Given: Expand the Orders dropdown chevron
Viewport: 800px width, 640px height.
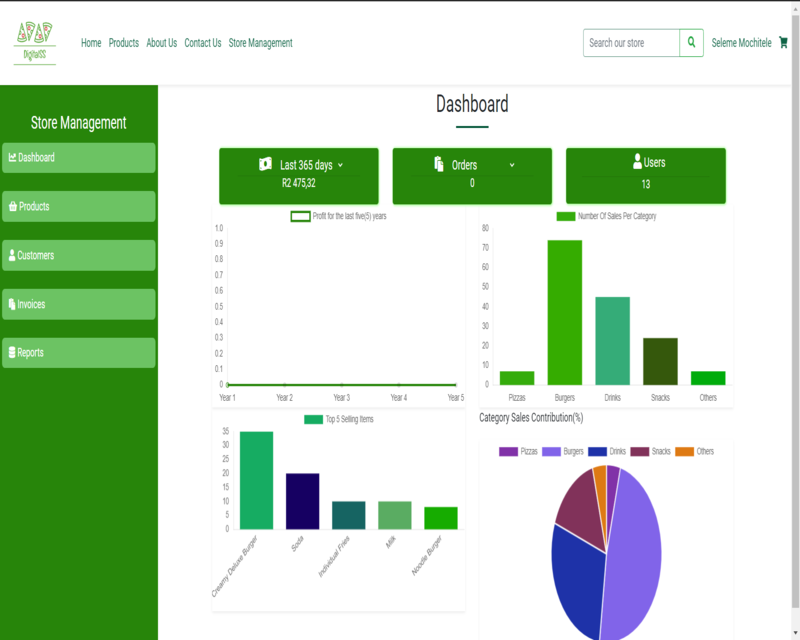Looking at the screenshot, I should click(x=512, y=165).
